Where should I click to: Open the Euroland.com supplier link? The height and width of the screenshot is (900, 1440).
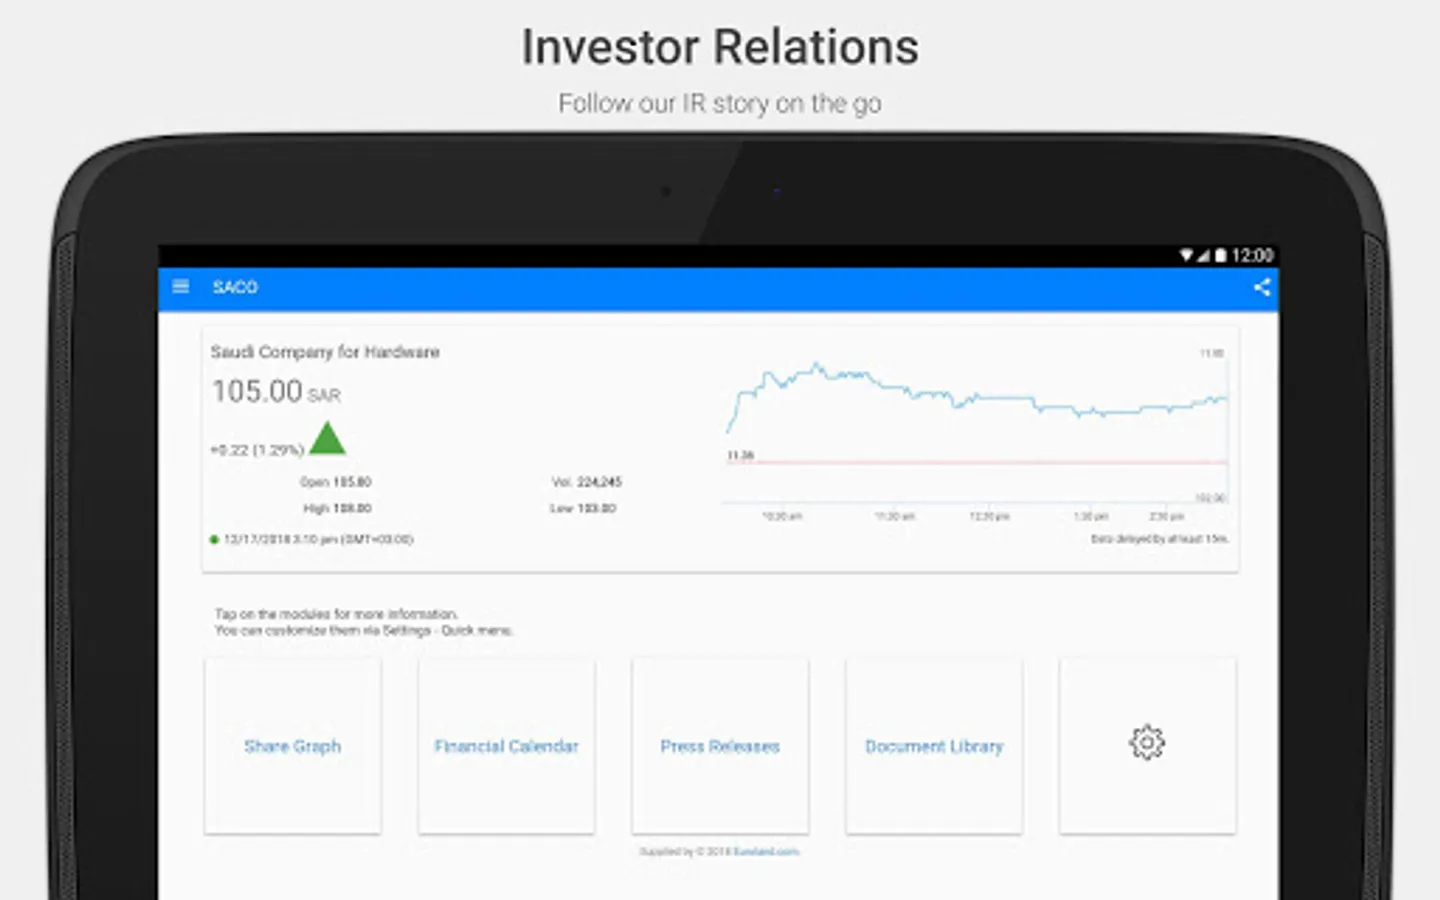766,852
